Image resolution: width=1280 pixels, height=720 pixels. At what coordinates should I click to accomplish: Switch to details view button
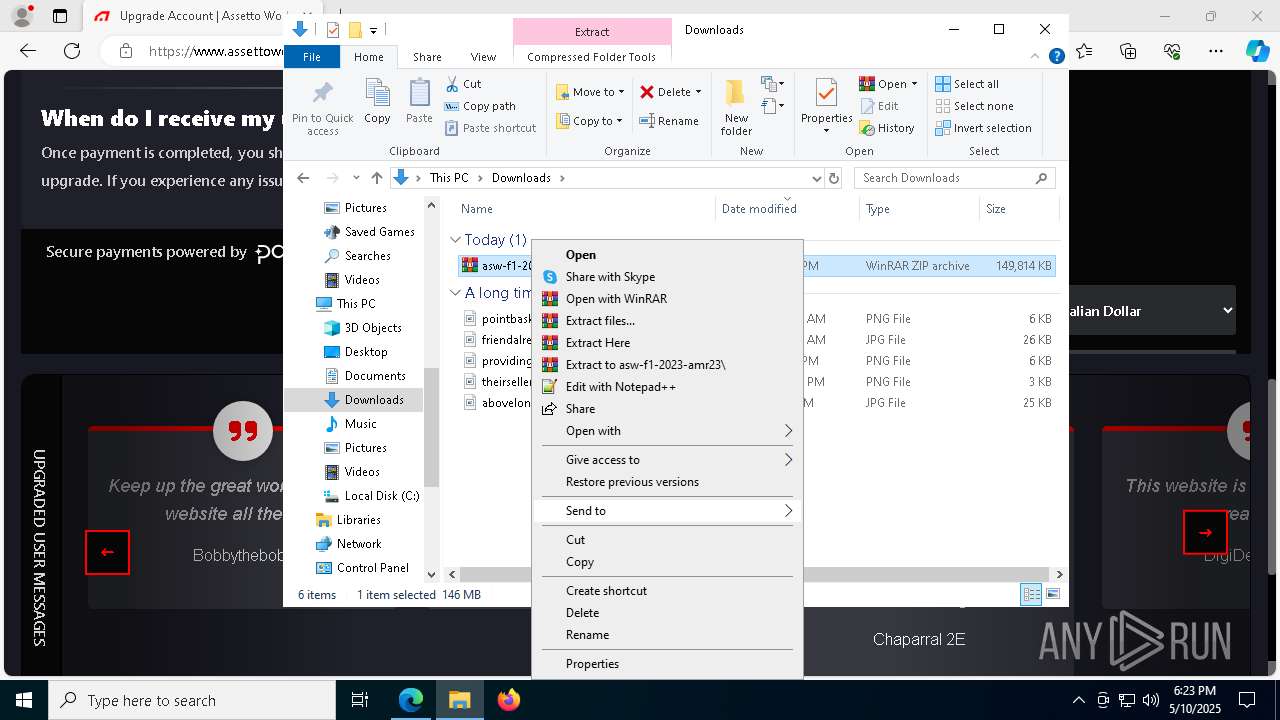1031,595
